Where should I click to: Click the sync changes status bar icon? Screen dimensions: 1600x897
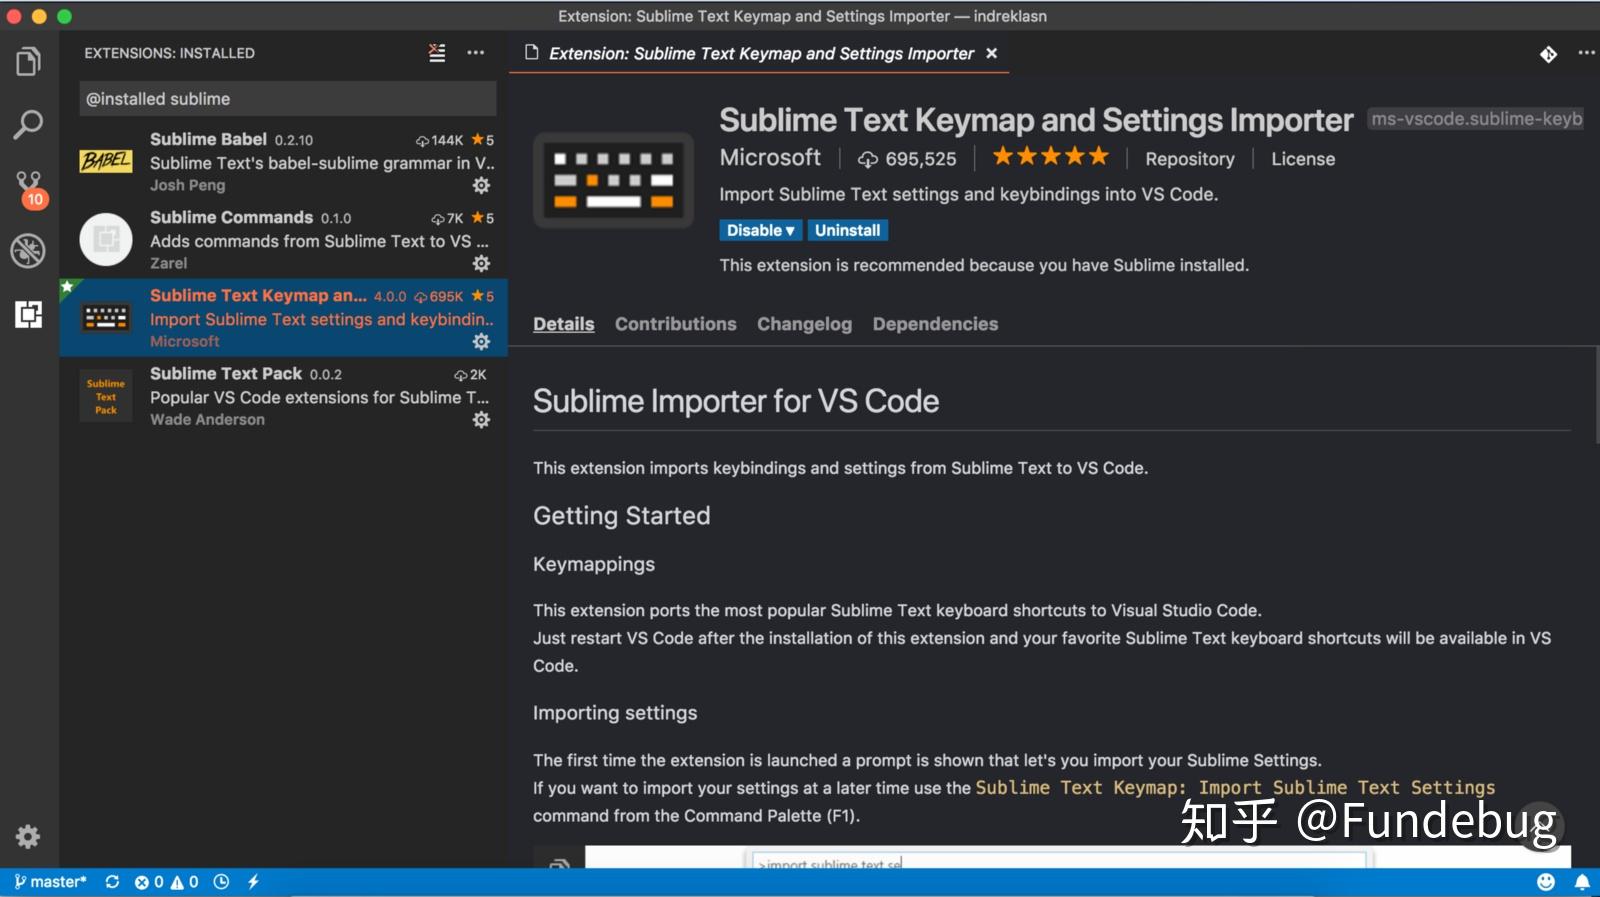[112, 882]
